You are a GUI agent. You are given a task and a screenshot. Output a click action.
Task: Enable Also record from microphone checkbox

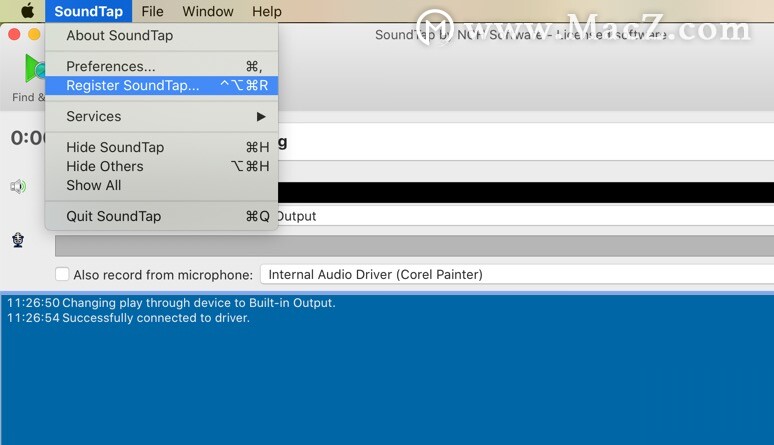coord(62,274)
